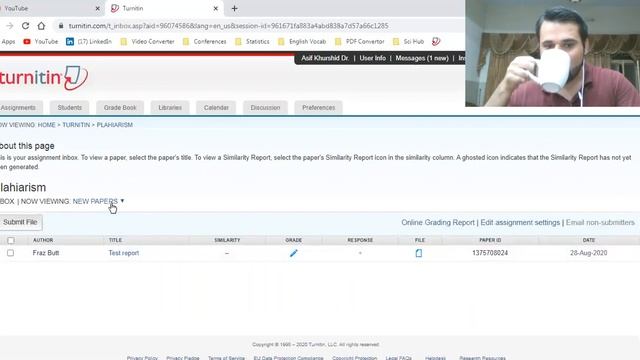
Task: Open a new browser tab with plus
Action: pos(234,8)
